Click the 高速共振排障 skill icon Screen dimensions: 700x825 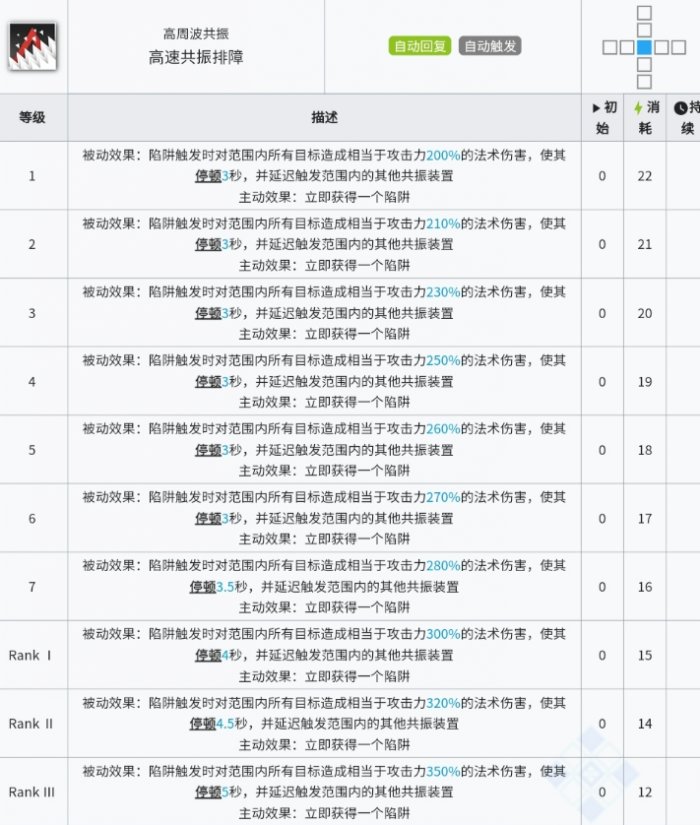click(32, 46)
